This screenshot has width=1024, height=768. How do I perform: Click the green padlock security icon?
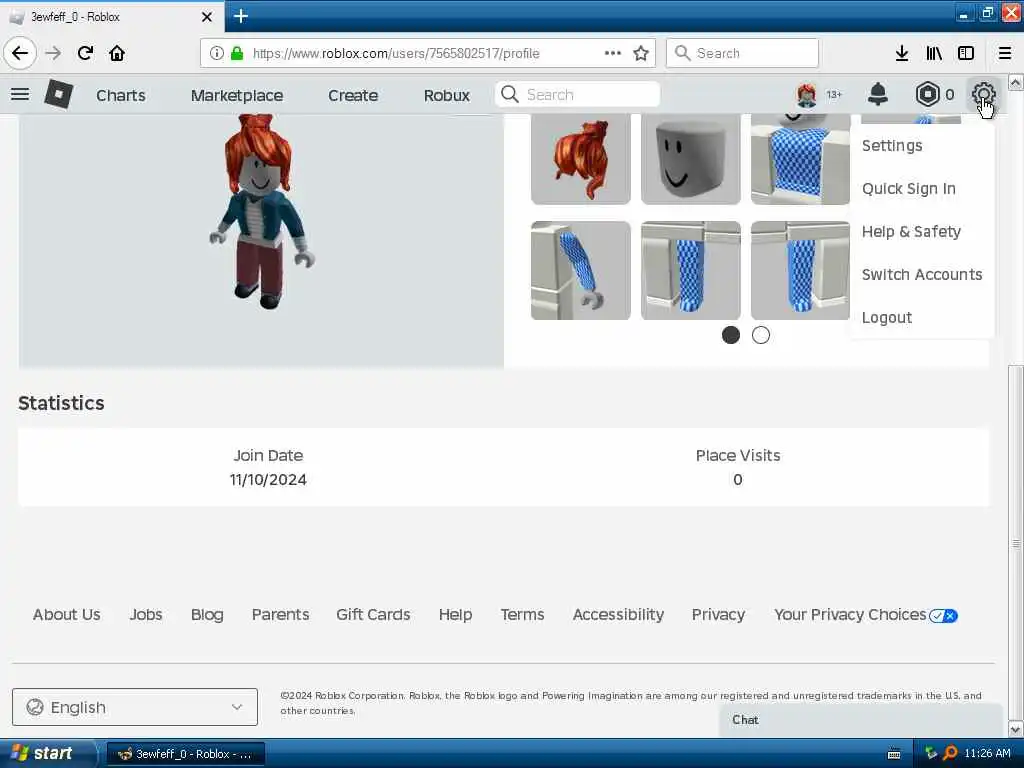(x=237, y=53)
